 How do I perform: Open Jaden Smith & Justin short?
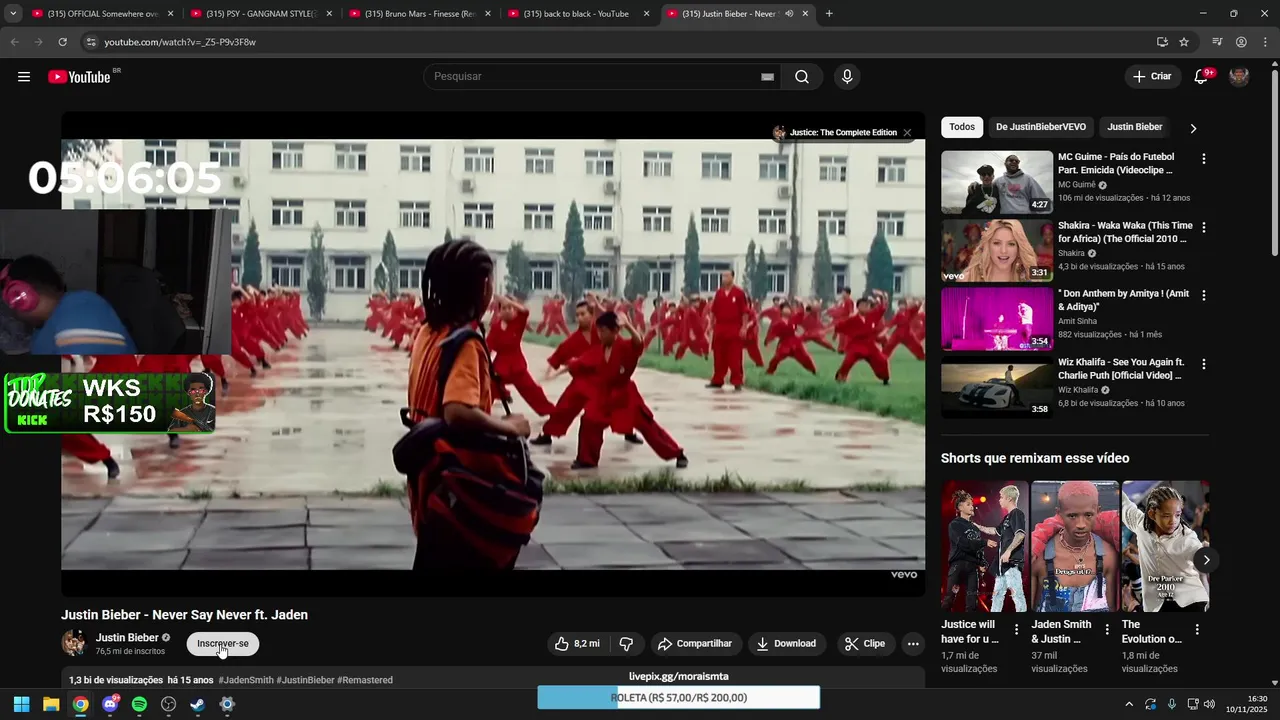coord(1075,546)
